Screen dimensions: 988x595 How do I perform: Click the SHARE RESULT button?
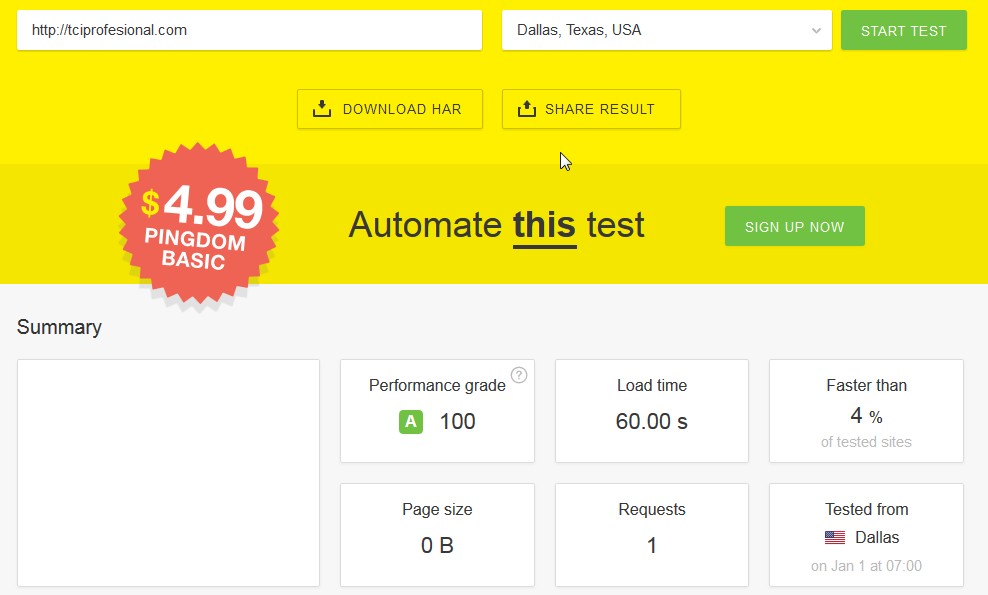point(591,109)
